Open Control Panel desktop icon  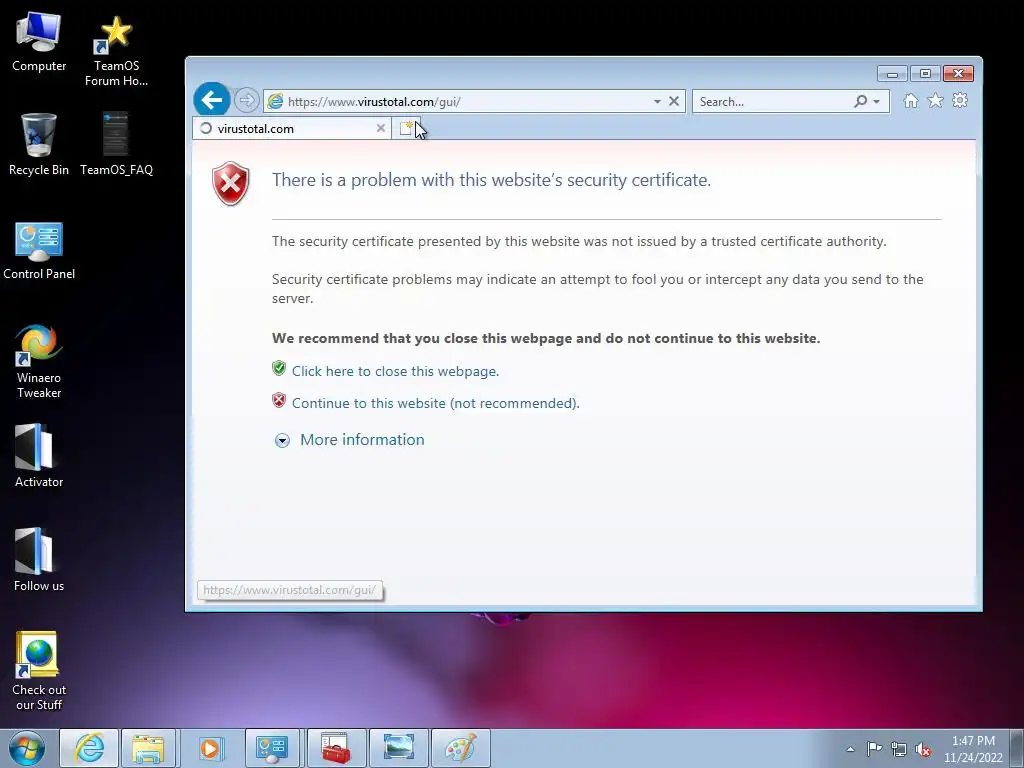coord(39,251)
